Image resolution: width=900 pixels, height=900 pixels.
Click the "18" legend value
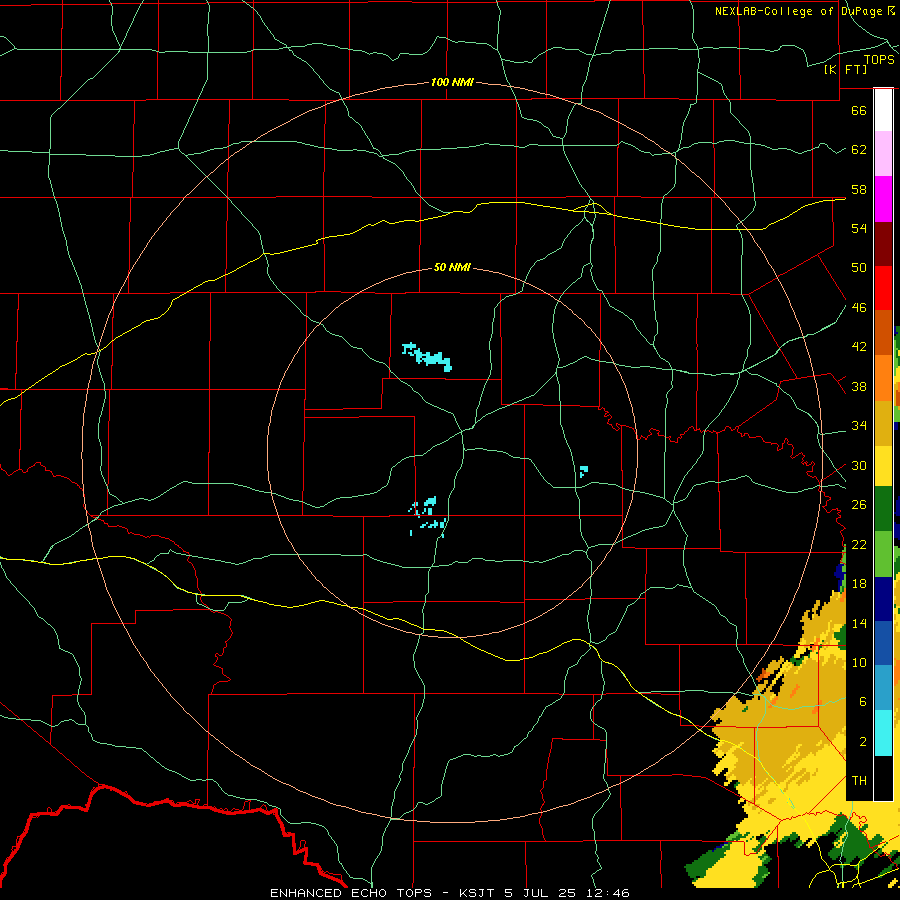[x=859, y=584]
